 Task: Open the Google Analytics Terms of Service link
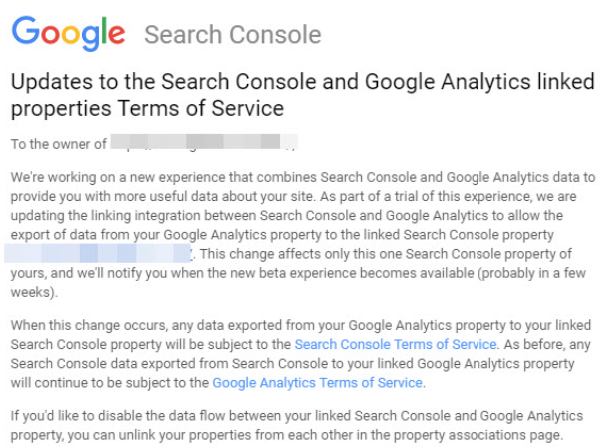pyautogui.click(x=318, y=382)
